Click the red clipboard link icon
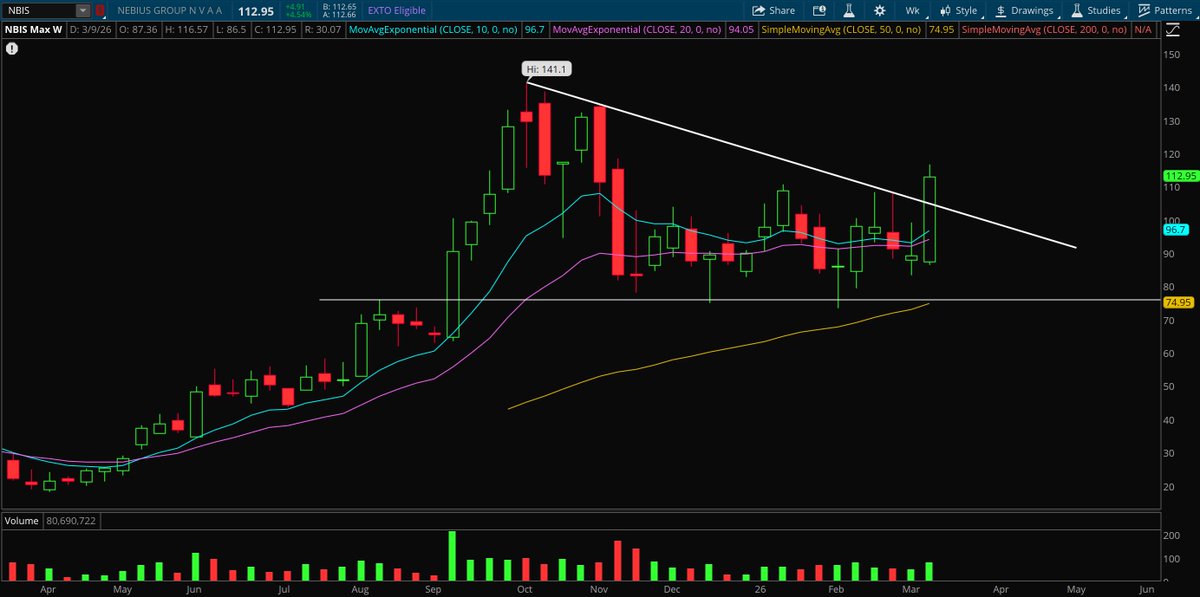This screenshot has width=1200, height=597. pyautogui.click(x=100, y=11)
